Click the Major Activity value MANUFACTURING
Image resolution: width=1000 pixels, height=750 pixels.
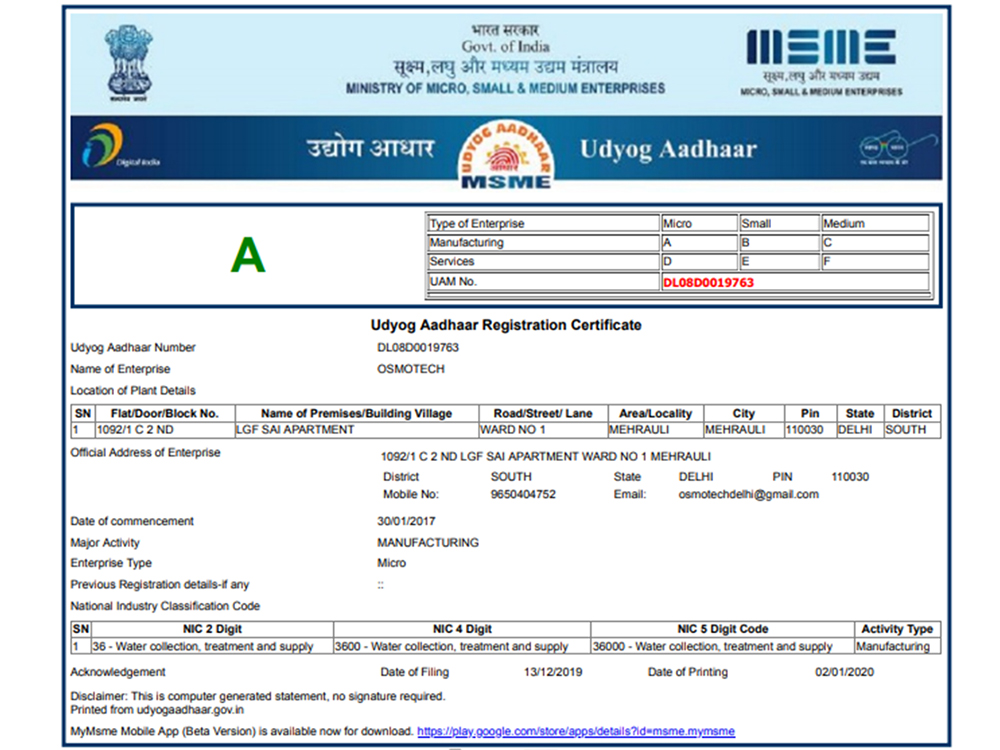(x=428, y=543)
